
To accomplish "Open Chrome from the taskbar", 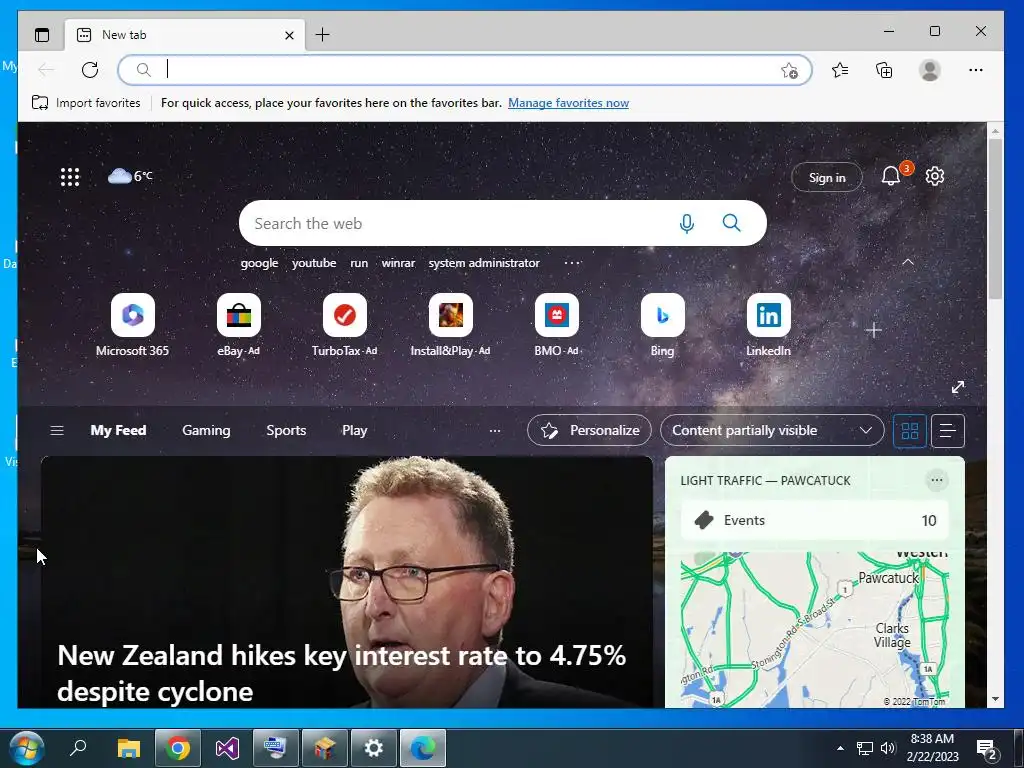I will [178, 748].
